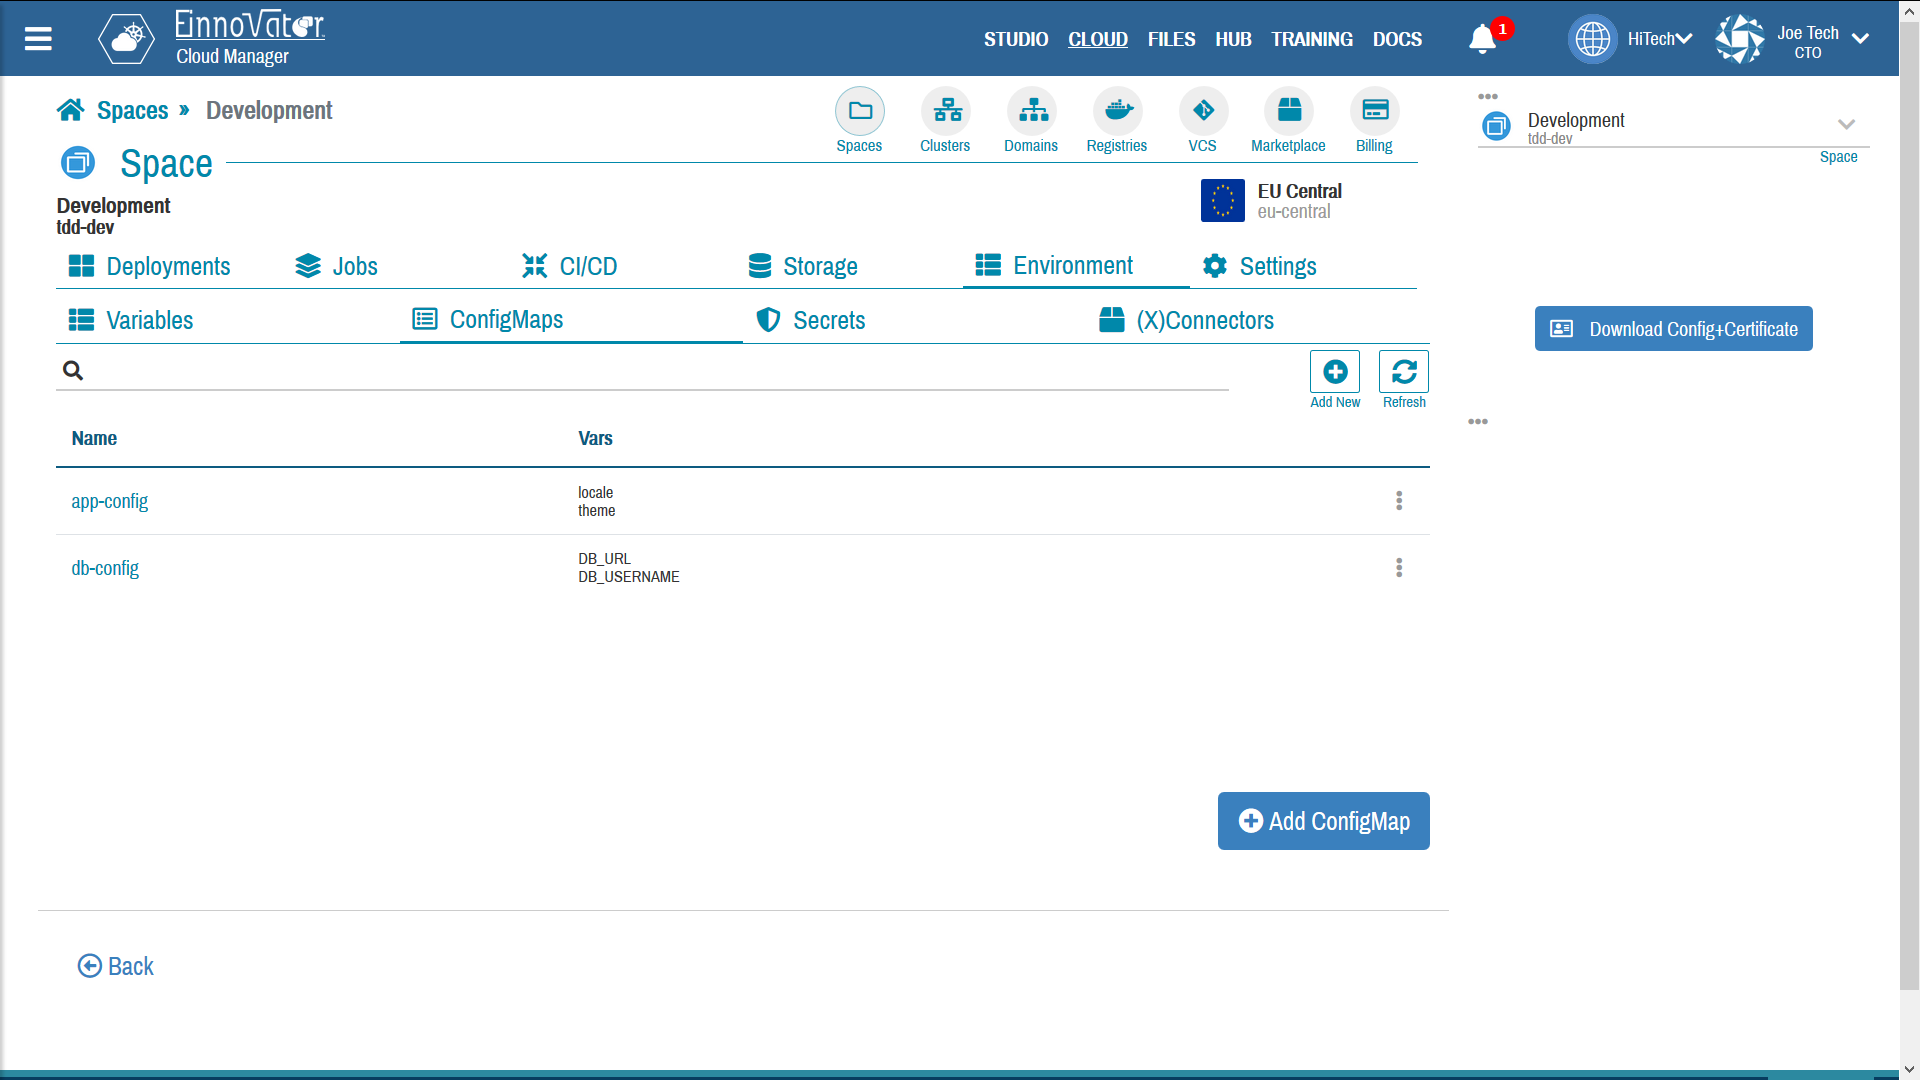1920x1080 pixels.
Task: Click the EinnoVator Cloud Manager logo
Action: pyautogui.click(x=211, y=38)
